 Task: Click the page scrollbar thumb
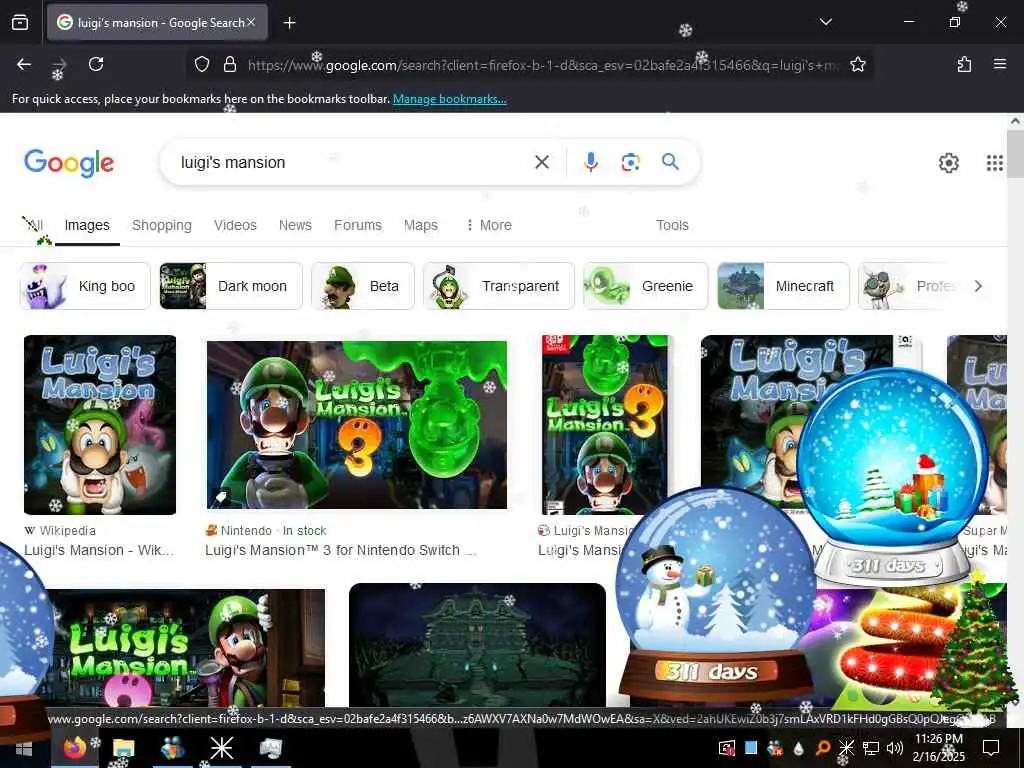[1015, 153]
